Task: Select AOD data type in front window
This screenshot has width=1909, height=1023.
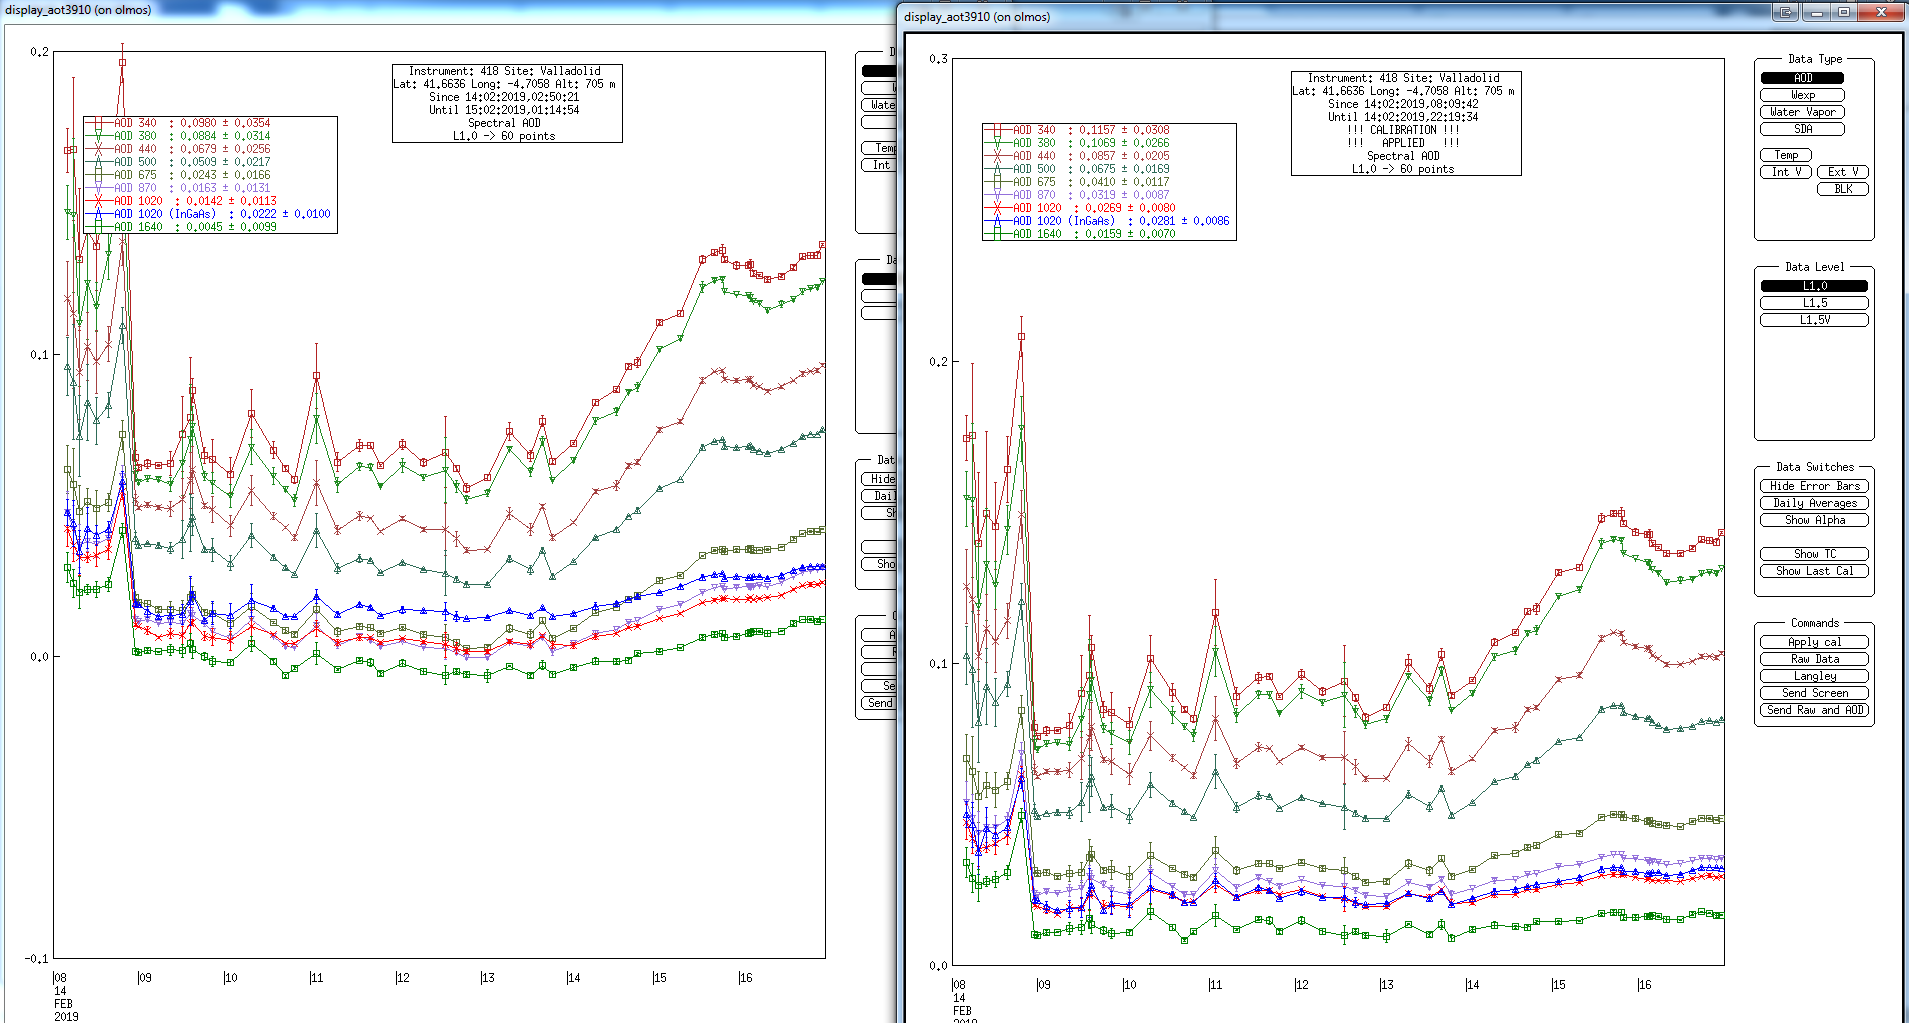Action: point(1802,78)
